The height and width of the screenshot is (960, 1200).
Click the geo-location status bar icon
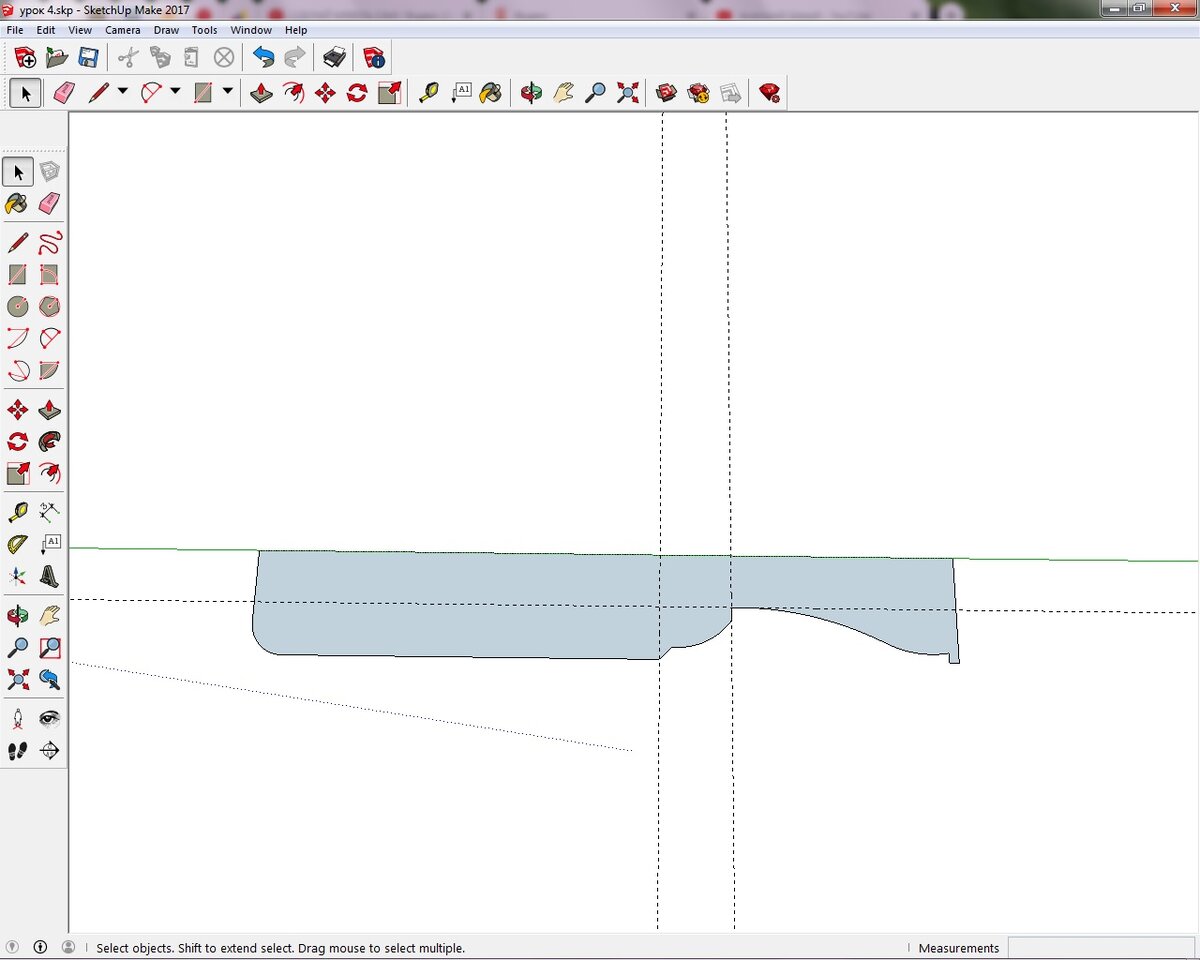(12, 947)
